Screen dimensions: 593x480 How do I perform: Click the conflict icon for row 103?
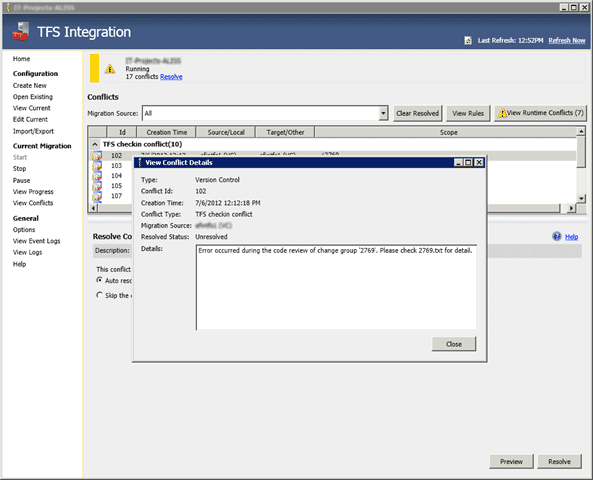(x=97, y=166)
